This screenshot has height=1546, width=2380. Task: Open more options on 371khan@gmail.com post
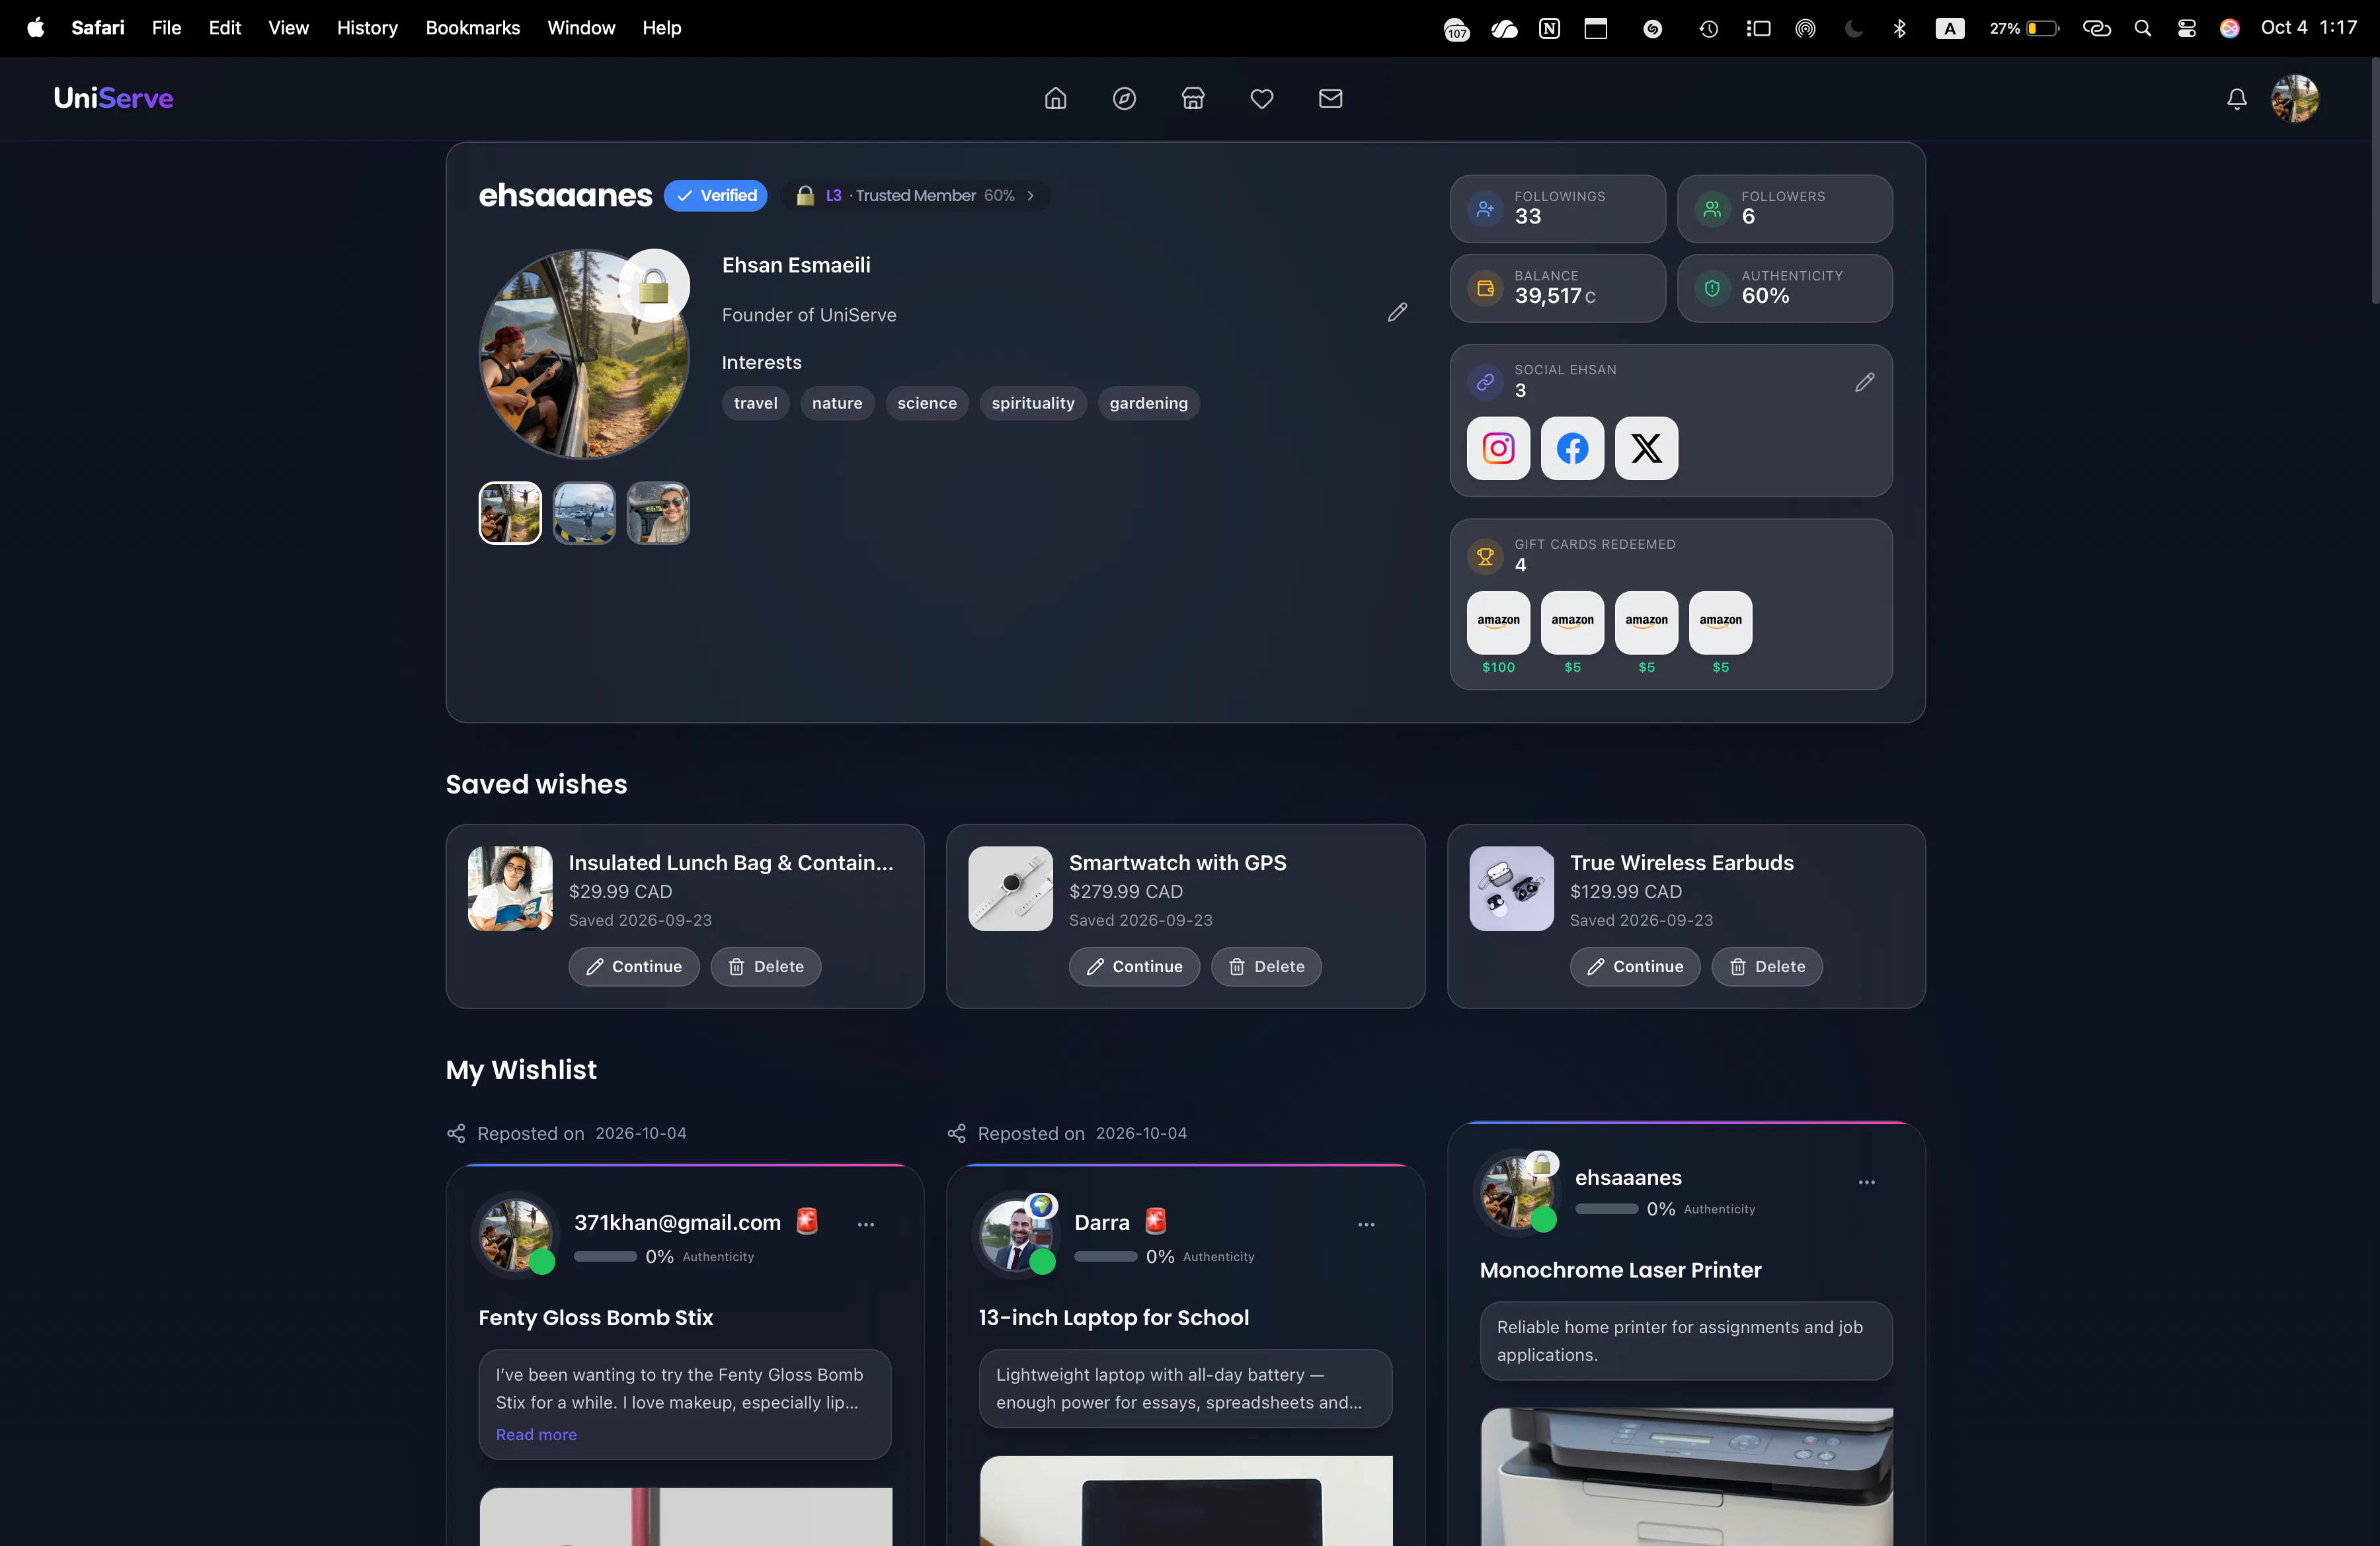(866, 1224)
